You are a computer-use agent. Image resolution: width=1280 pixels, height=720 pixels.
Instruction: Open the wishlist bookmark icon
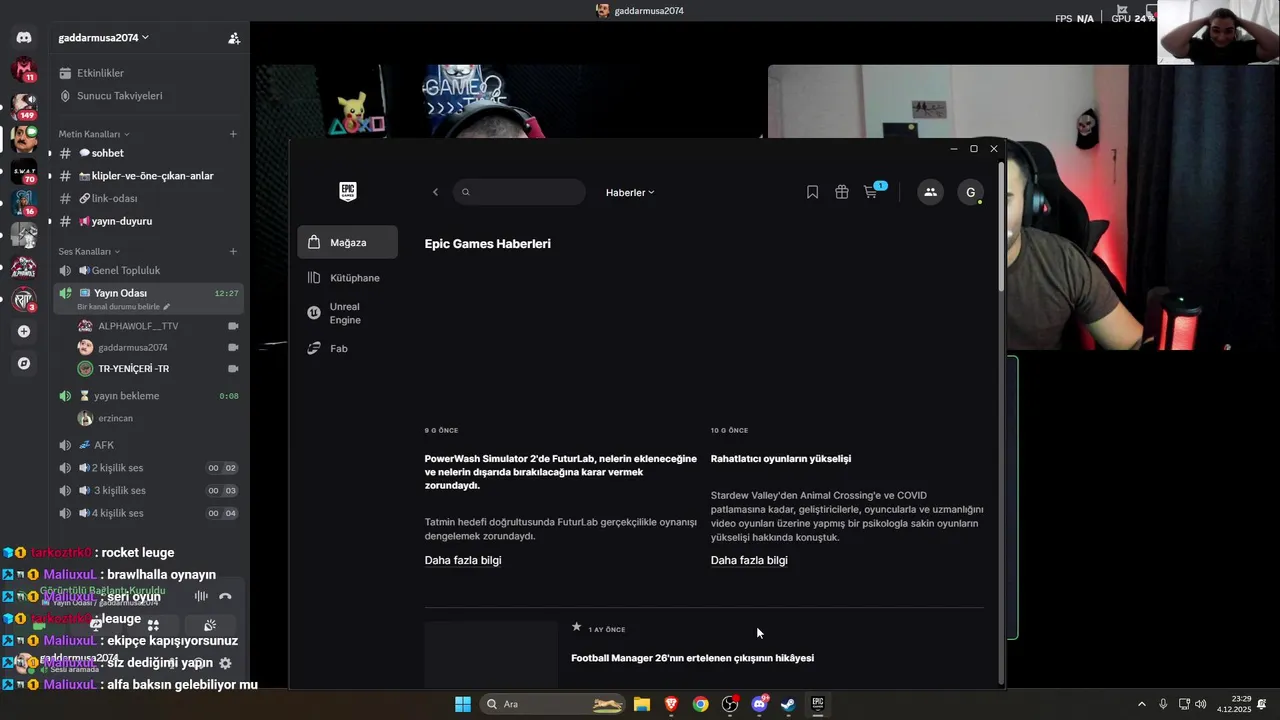812,192
